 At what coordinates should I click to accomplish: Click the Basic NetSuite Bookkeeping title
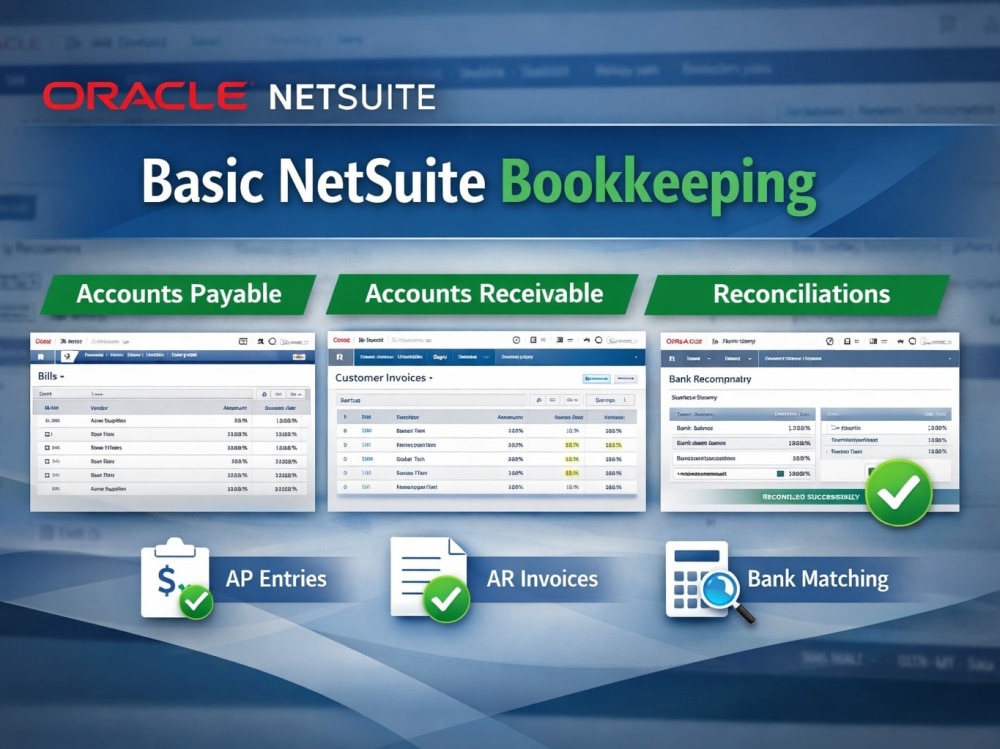(478, 183)
